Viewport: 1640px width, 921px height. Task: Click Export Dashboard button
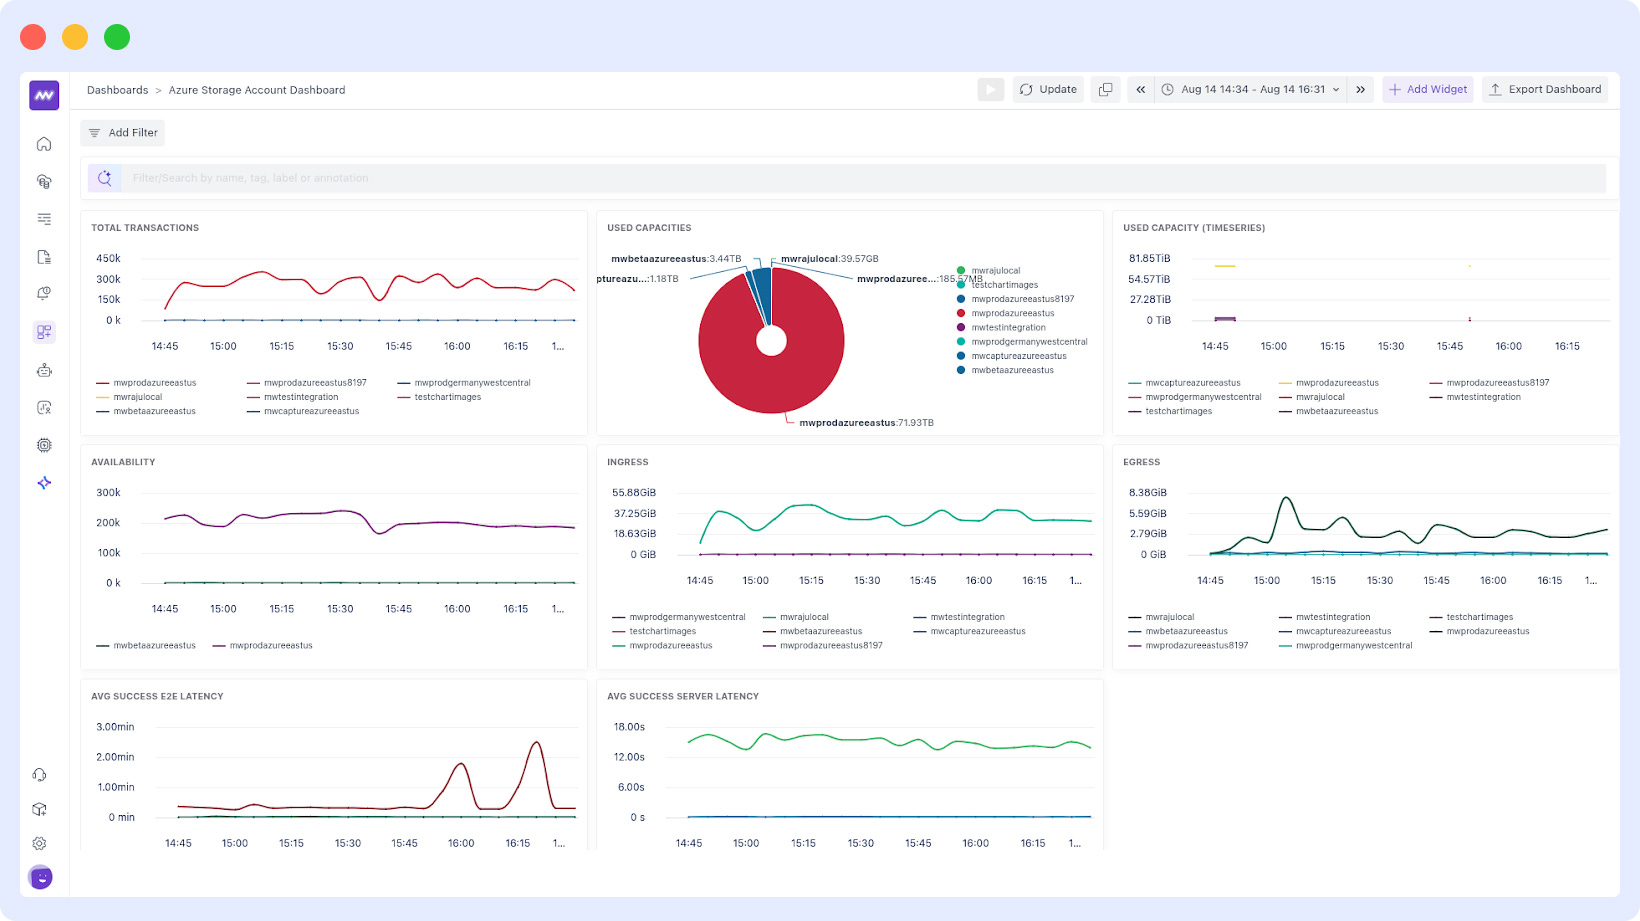(1545, 89)
